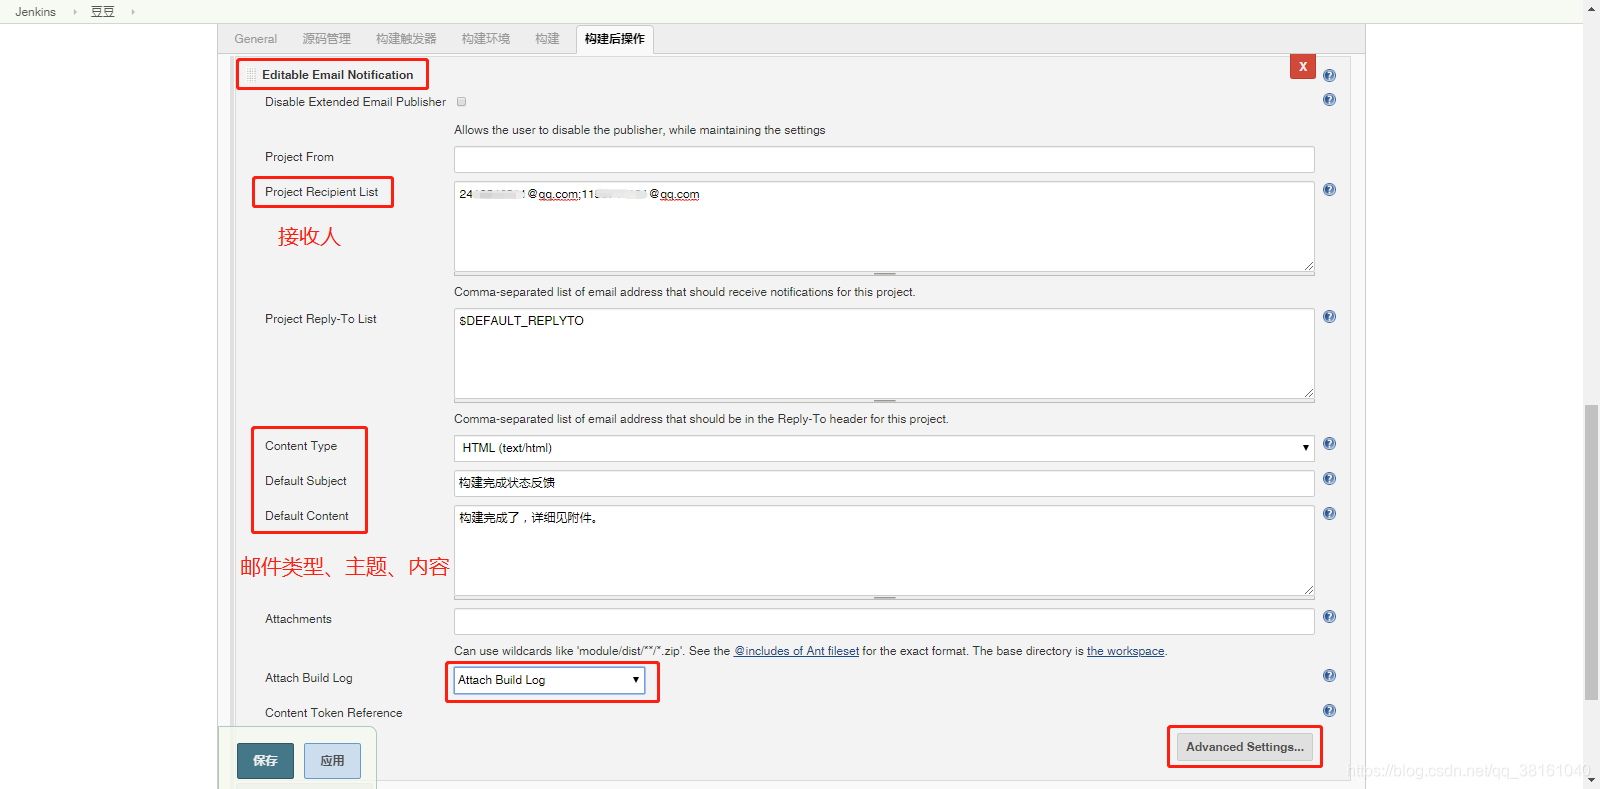Screen dimensions: 1600x789
Task: Open the Content Type dropdown
Action: pyautogui.click(x=884, y=448)
